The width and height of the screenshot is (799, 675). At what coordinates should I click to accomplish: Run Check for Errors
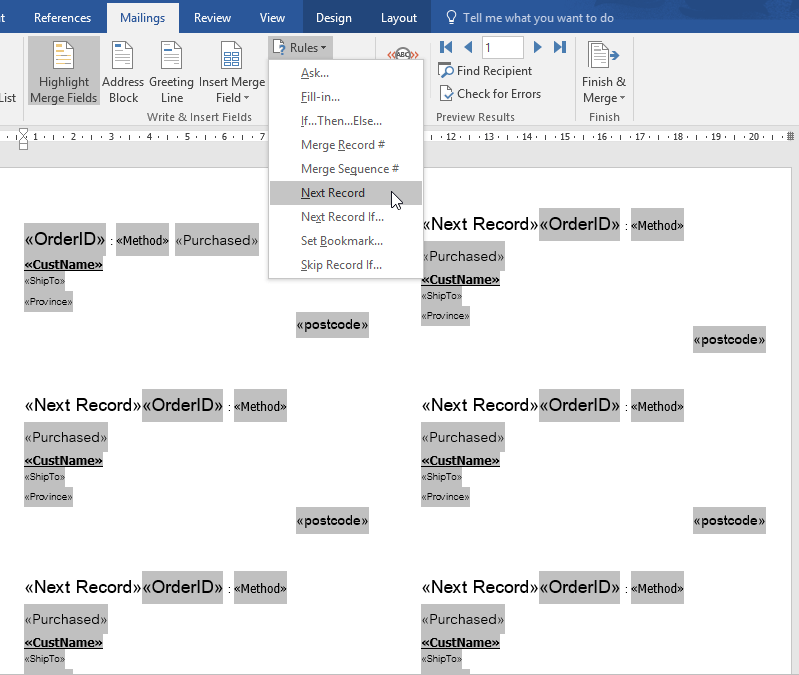point(490,94)
